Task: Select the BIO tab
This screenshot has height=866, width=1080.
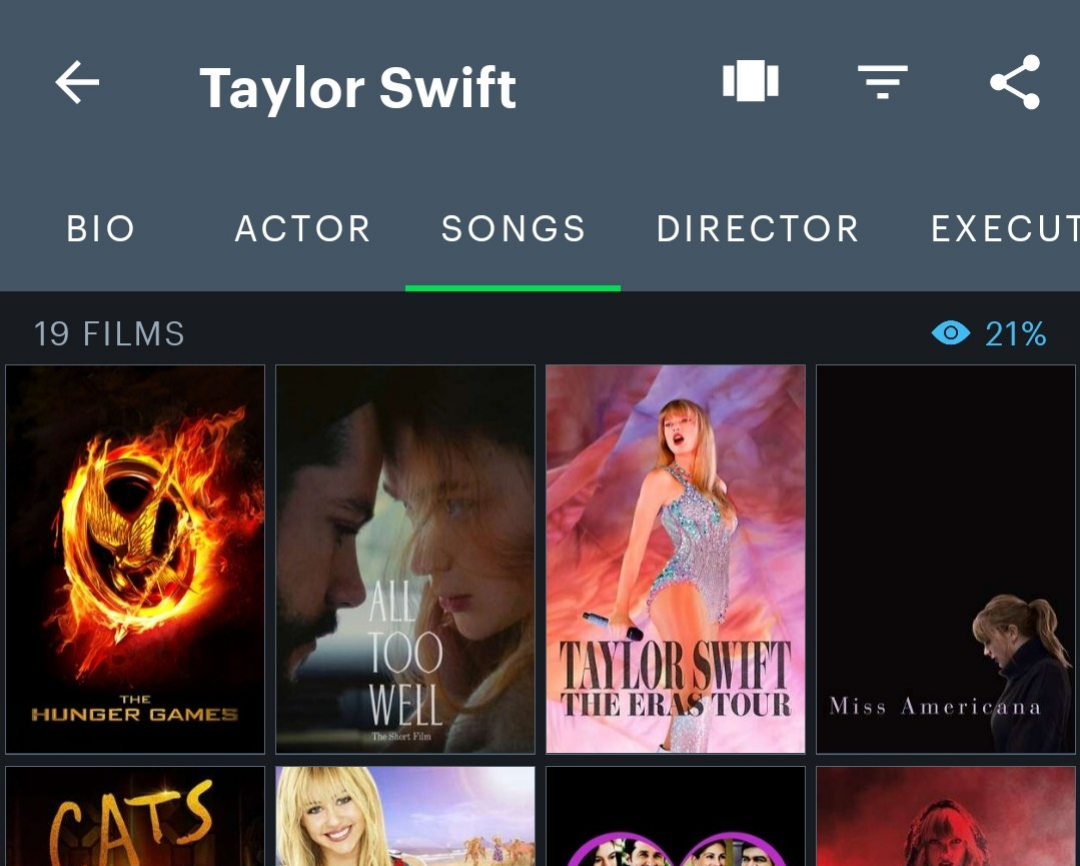Action: [x=100, y=229]
